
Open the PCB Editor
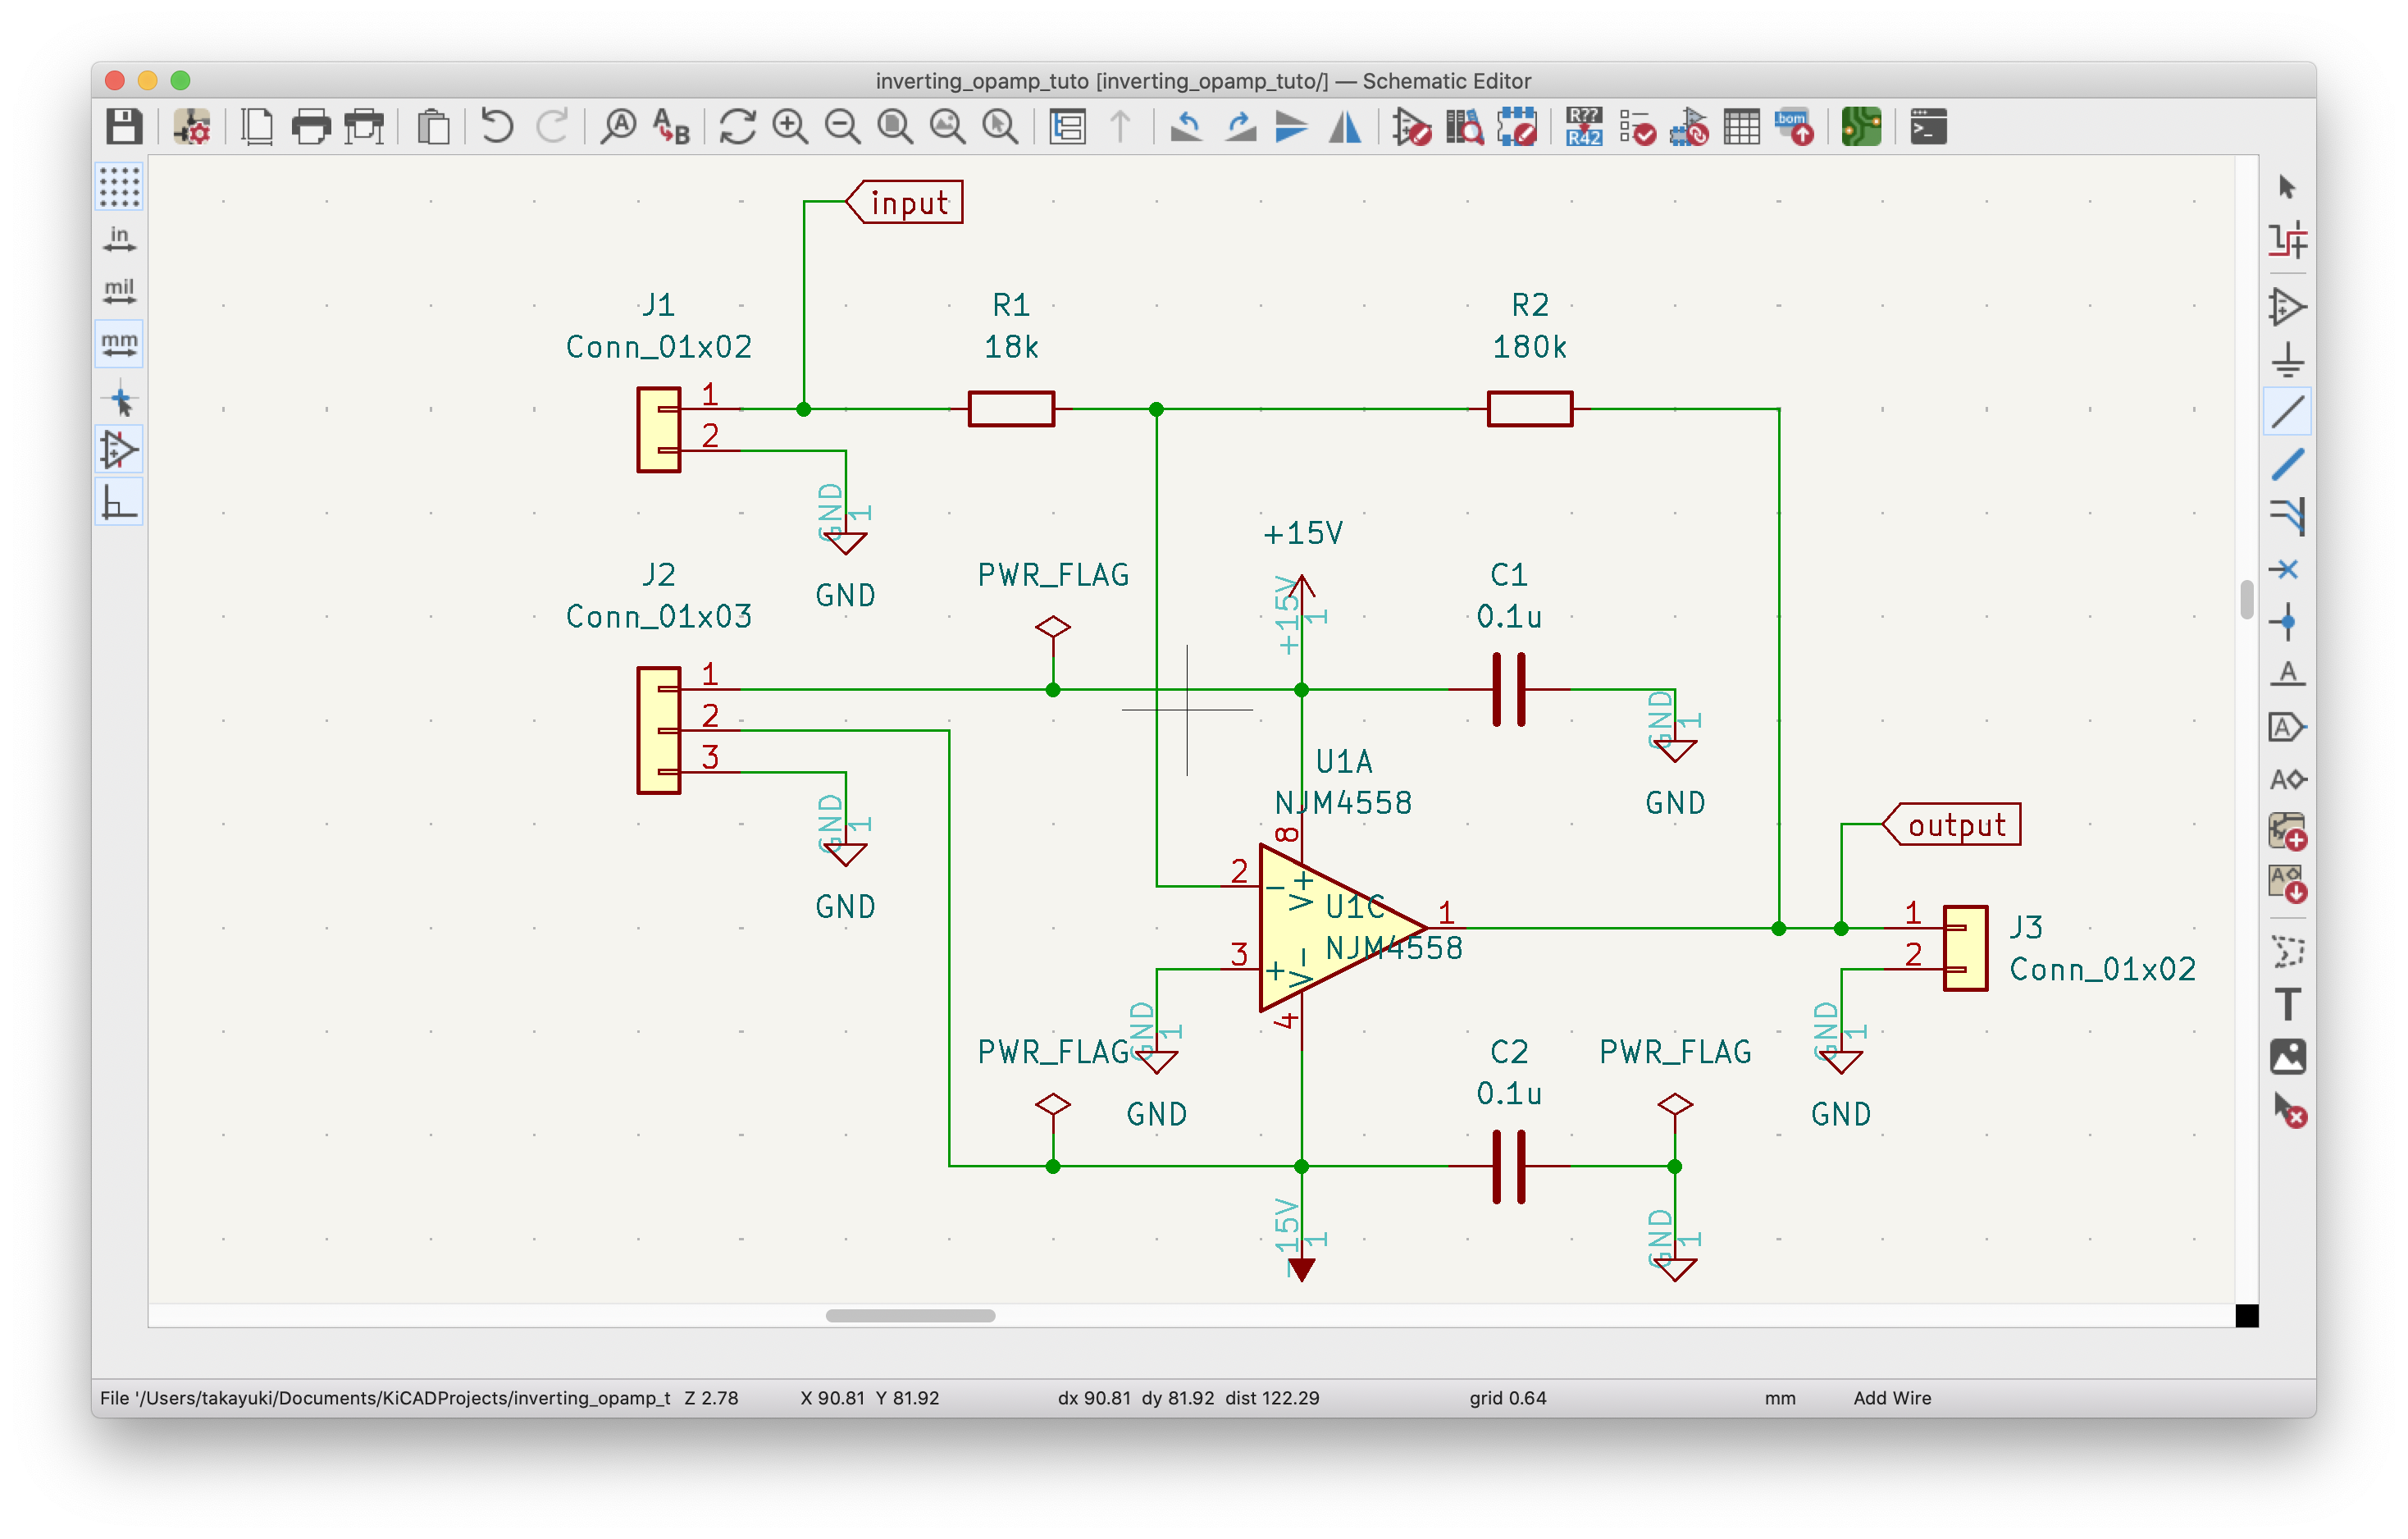(1862, 127)
